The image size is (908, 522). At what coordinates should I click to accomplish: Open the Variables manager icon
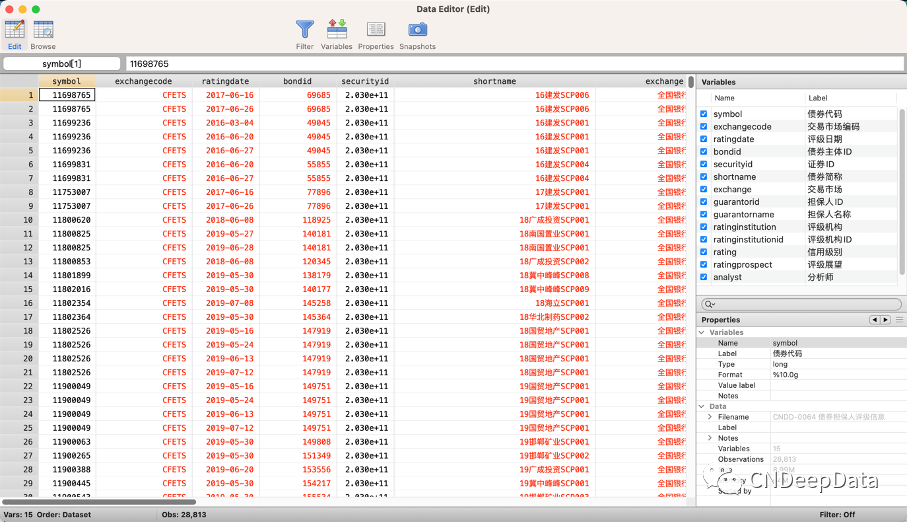[336, 29]
